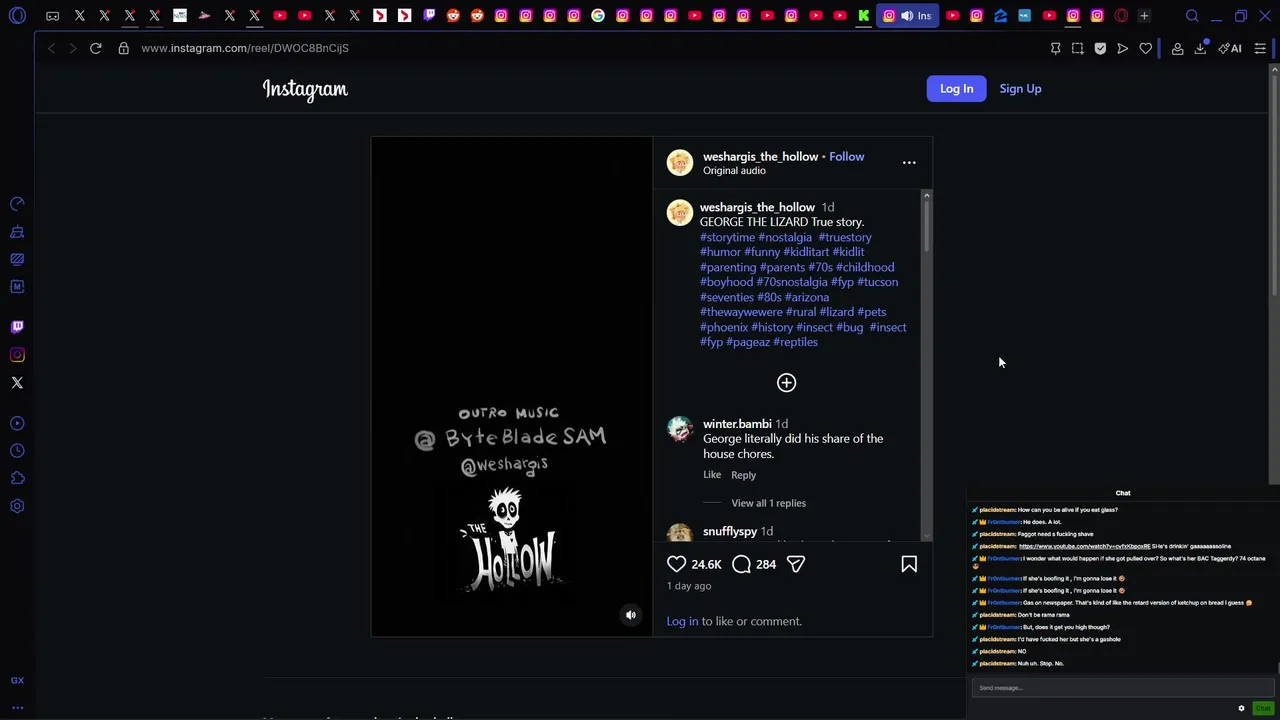
Task: Like the reel with the heart icon
Action: 677,564
